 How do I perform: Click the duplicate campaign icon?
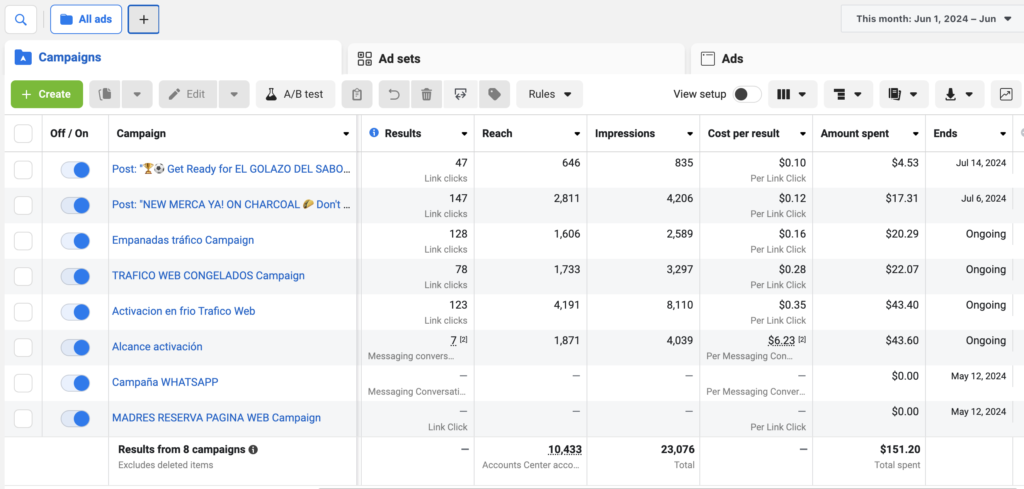[x=106, y=94]
